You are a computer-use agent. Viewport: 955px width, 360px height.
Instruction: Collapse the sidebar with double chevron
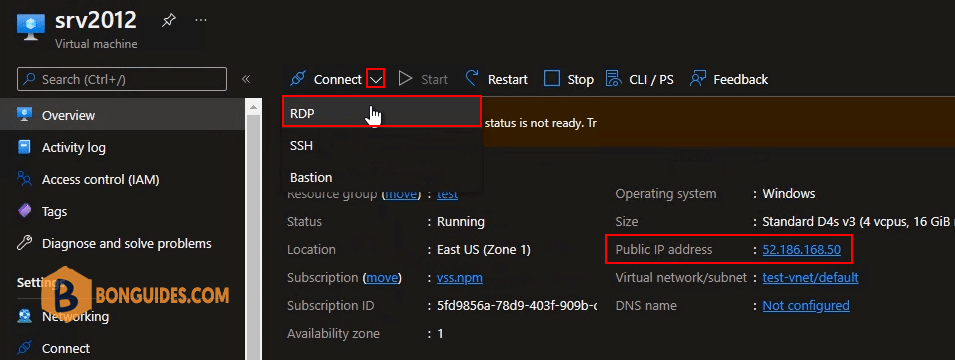point(246,79)
